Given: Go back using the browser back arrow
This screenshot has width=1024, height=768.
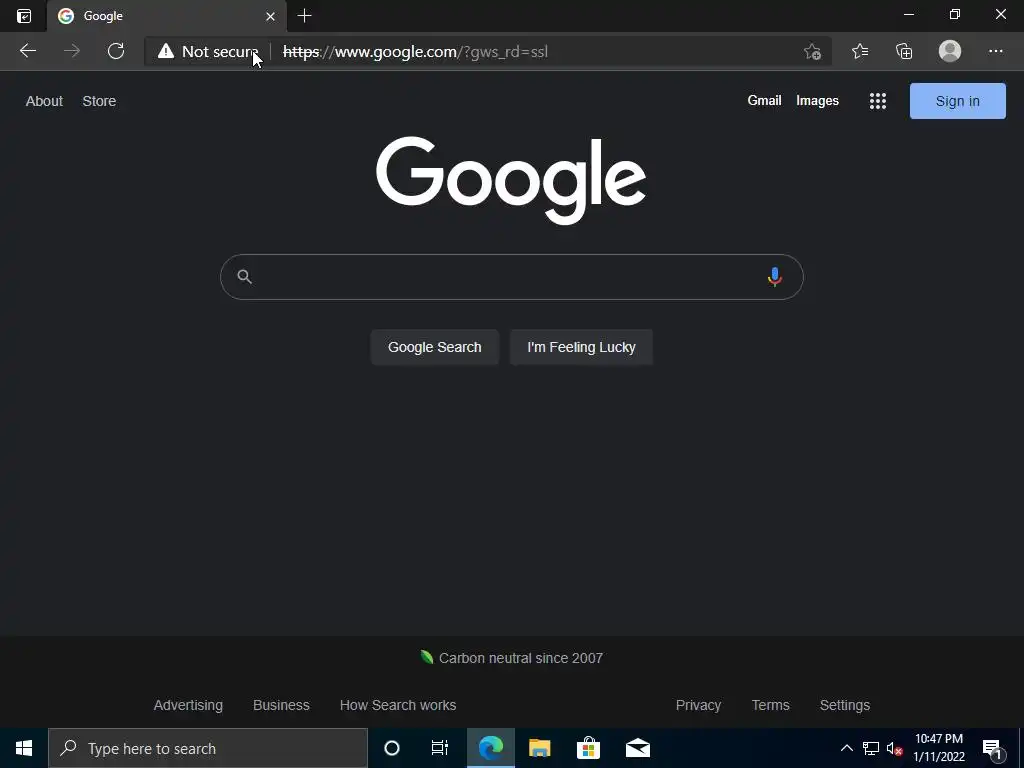Looking at the screenshot, I should [27, 51].
